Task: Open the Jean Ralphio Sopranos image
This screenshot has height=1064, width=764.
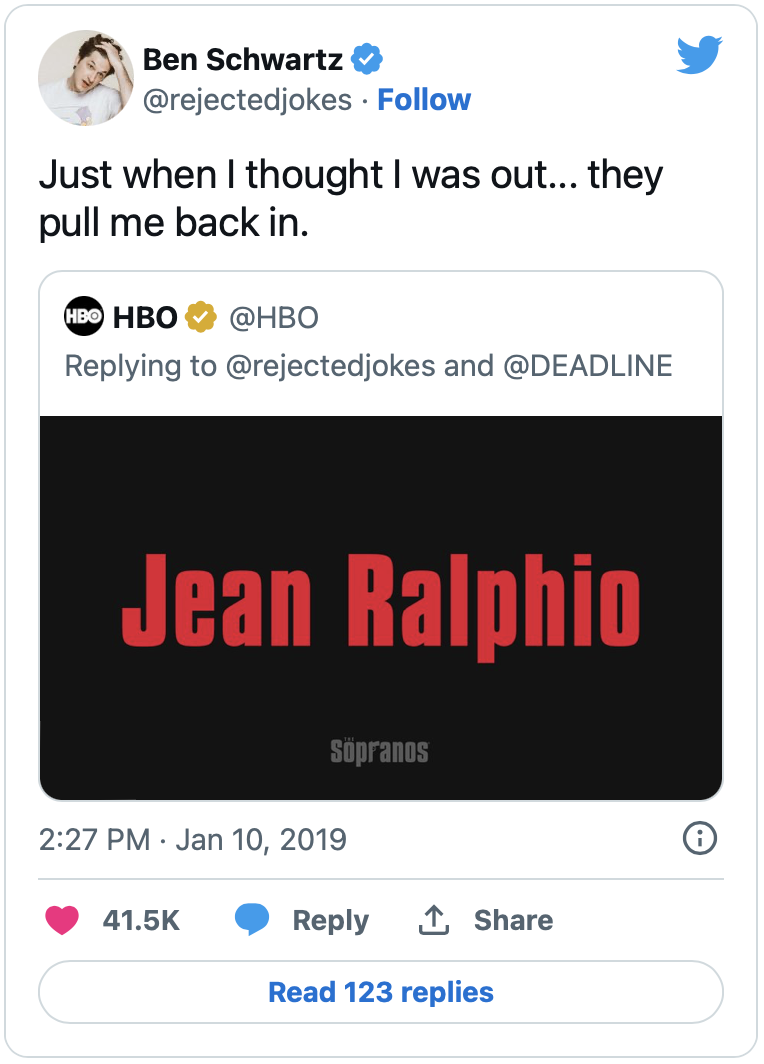Action: click(x=381, y=608)
